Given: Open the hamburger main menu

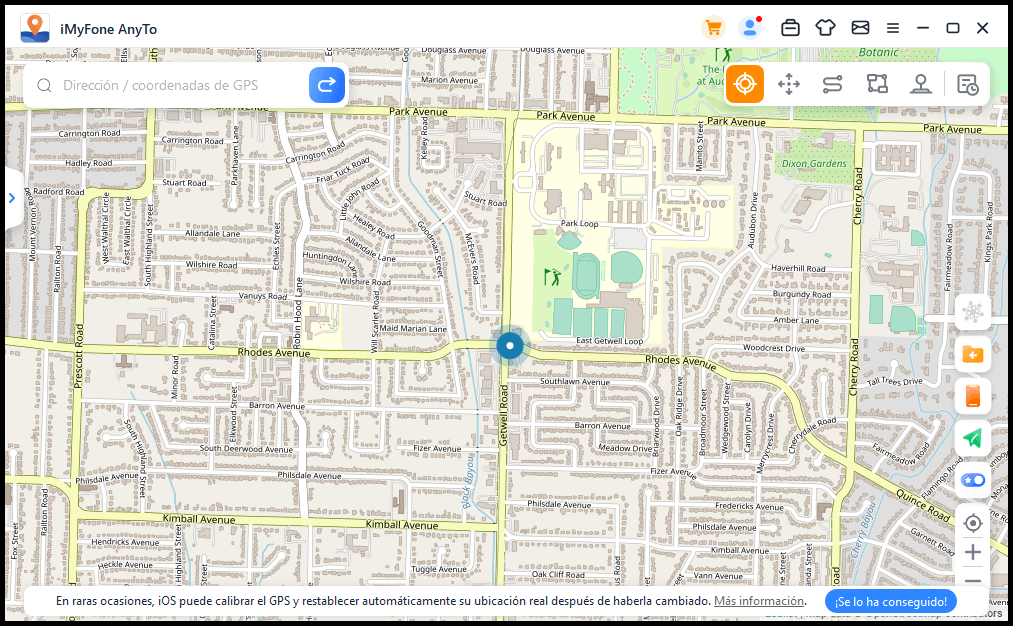Looking at the screenshot, I should coord(893,28).
